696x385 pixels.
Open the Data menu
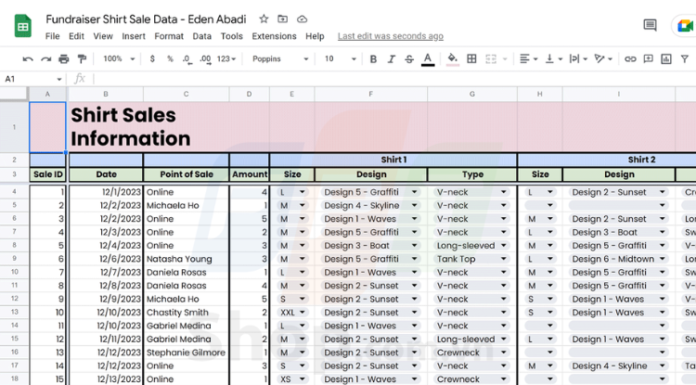pos(202,36)
